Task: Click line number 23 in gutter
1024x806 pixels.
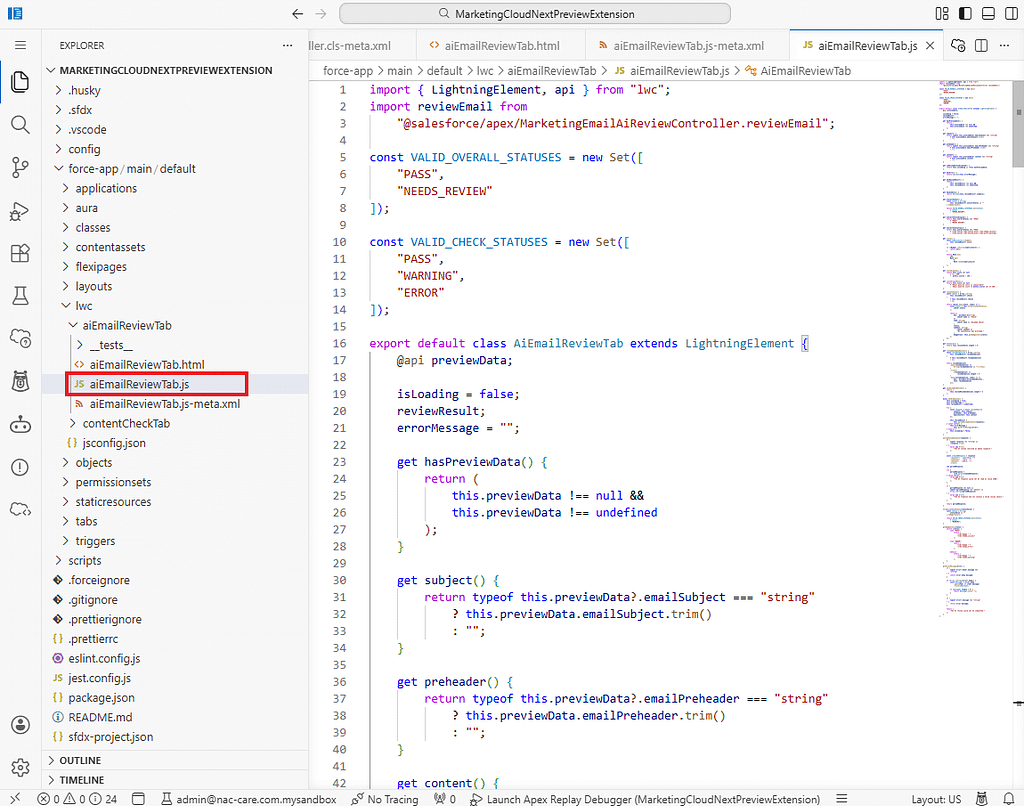Action: [x=339, y=462]
